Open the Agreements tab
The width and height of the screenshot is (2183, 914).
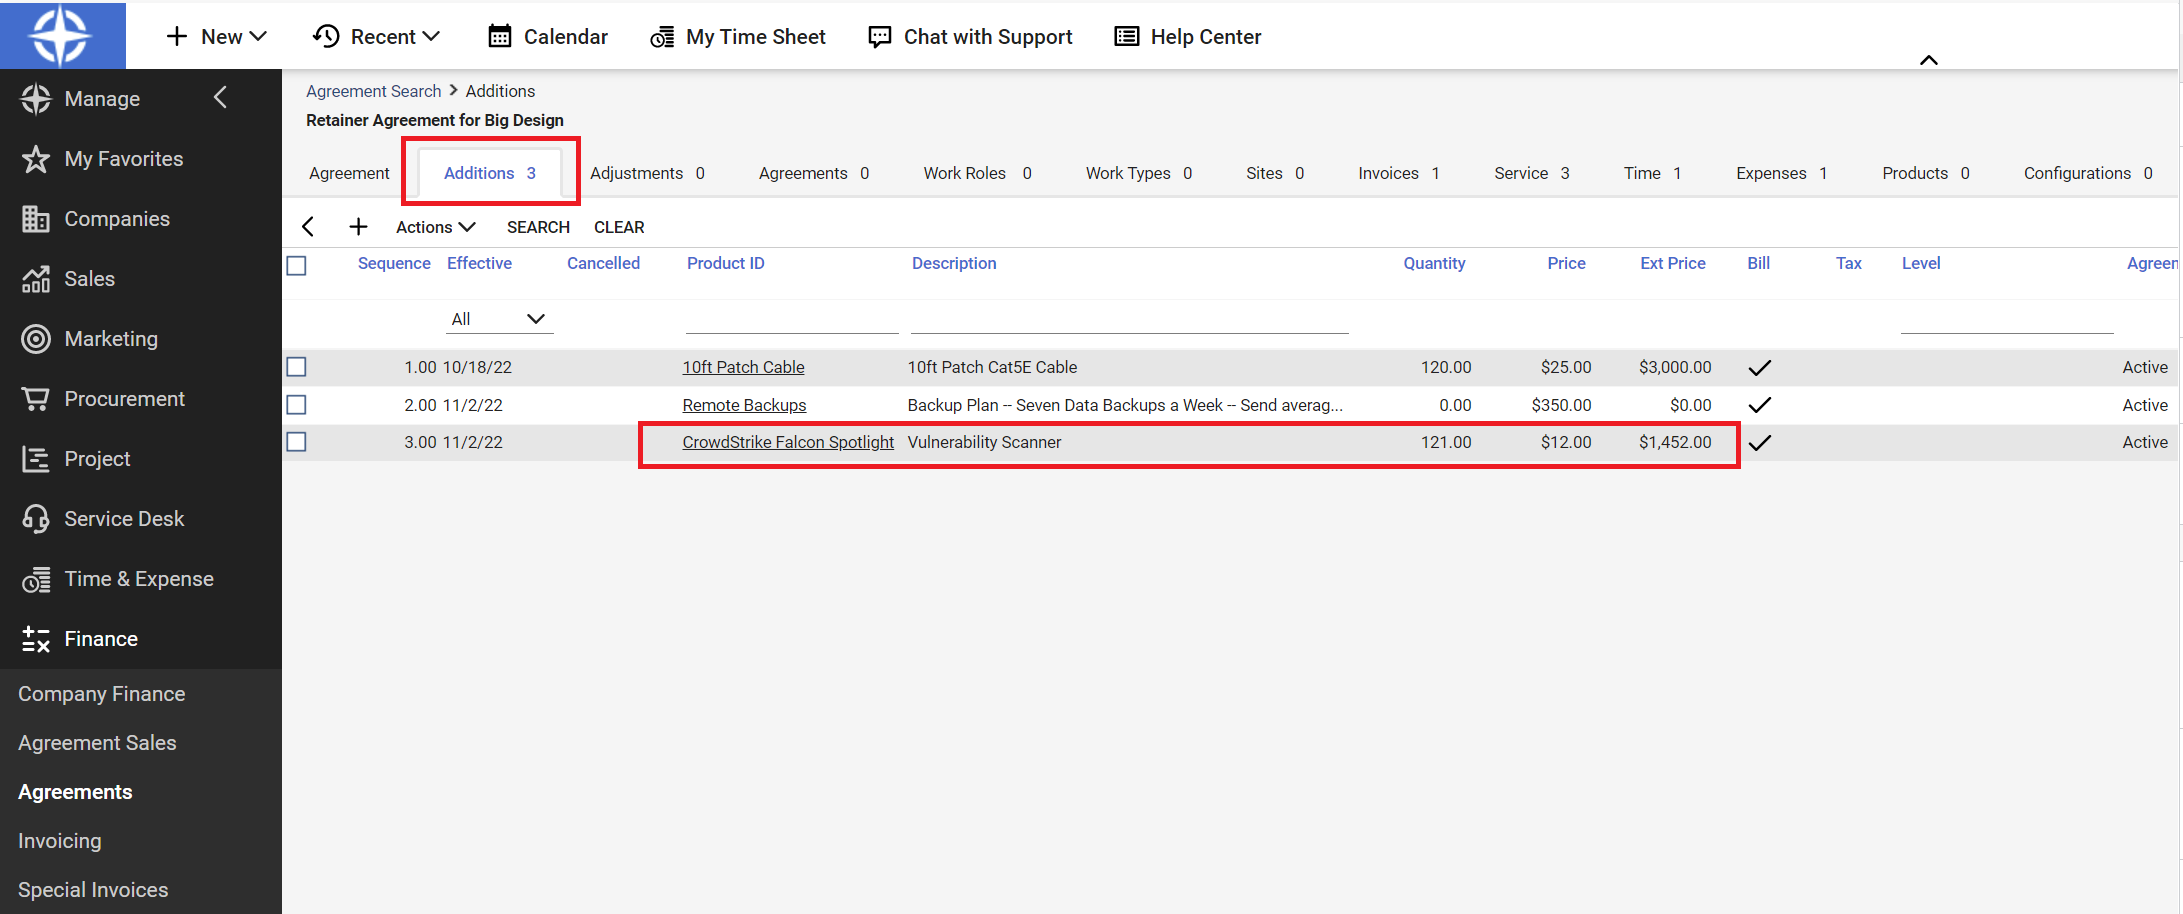tap(814, 173)
